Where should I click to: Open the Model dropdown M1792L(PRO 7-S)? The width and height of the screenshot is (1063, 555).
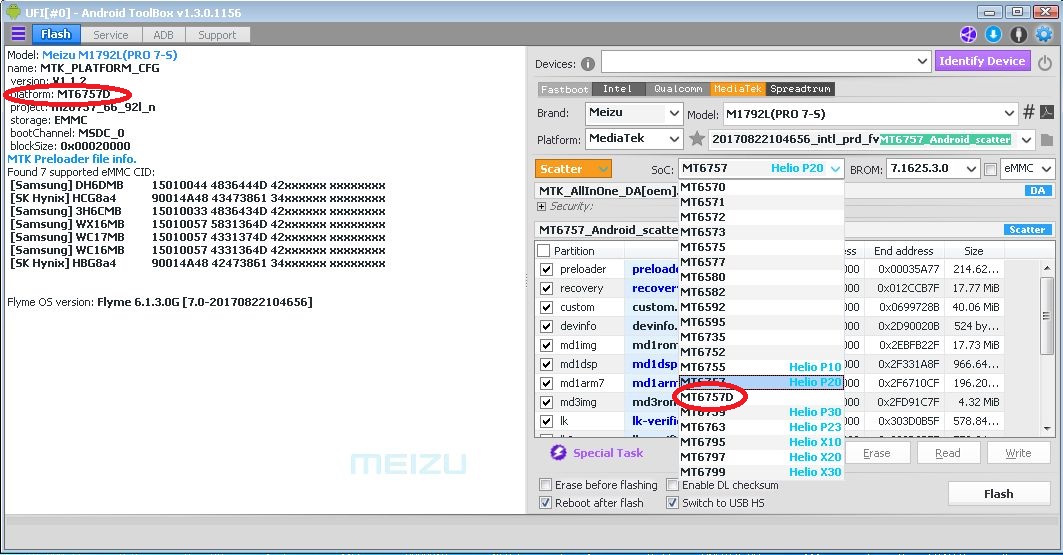[x=870, y=114]
